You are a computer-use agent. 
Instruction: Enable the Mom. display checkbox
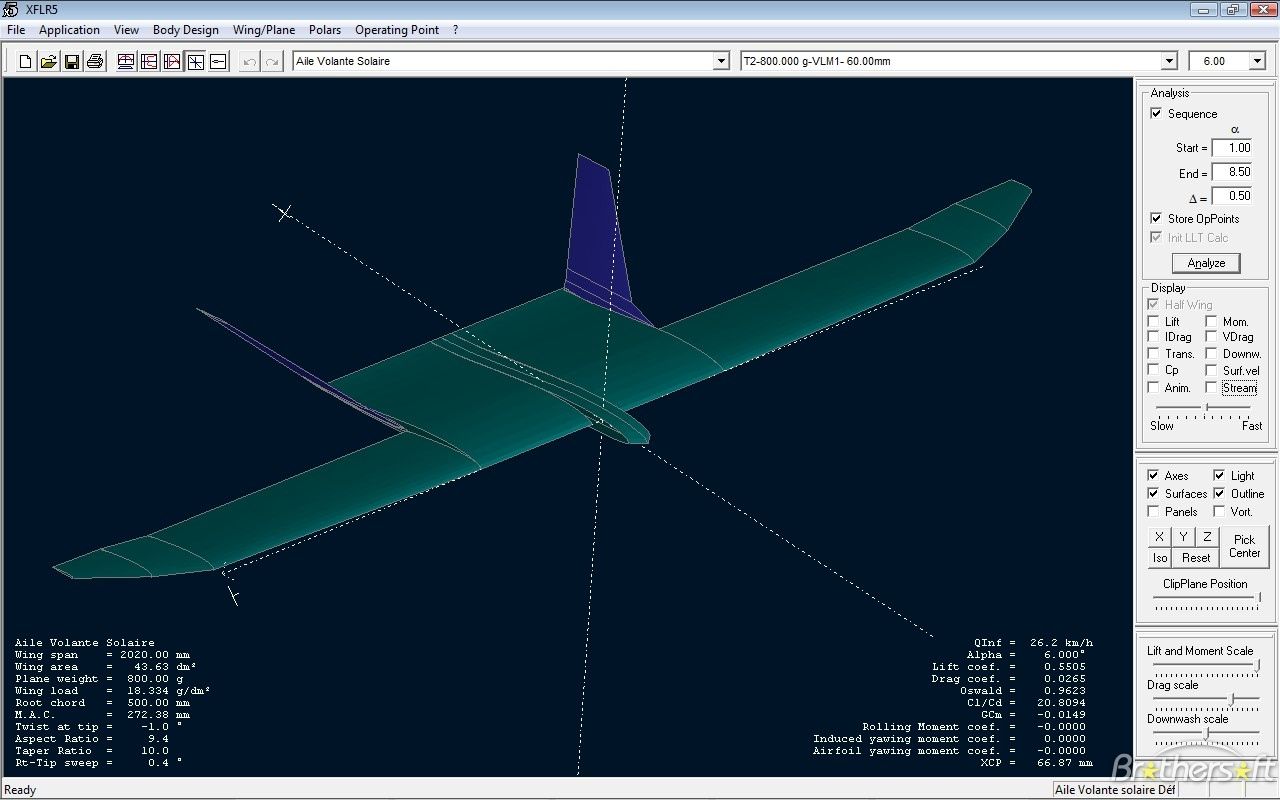click(1211, 322)
